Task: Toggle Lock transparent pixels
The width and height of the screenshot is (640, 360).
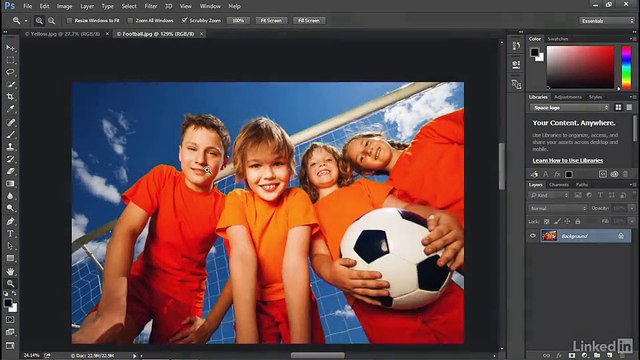Action: tap(547, 221)
